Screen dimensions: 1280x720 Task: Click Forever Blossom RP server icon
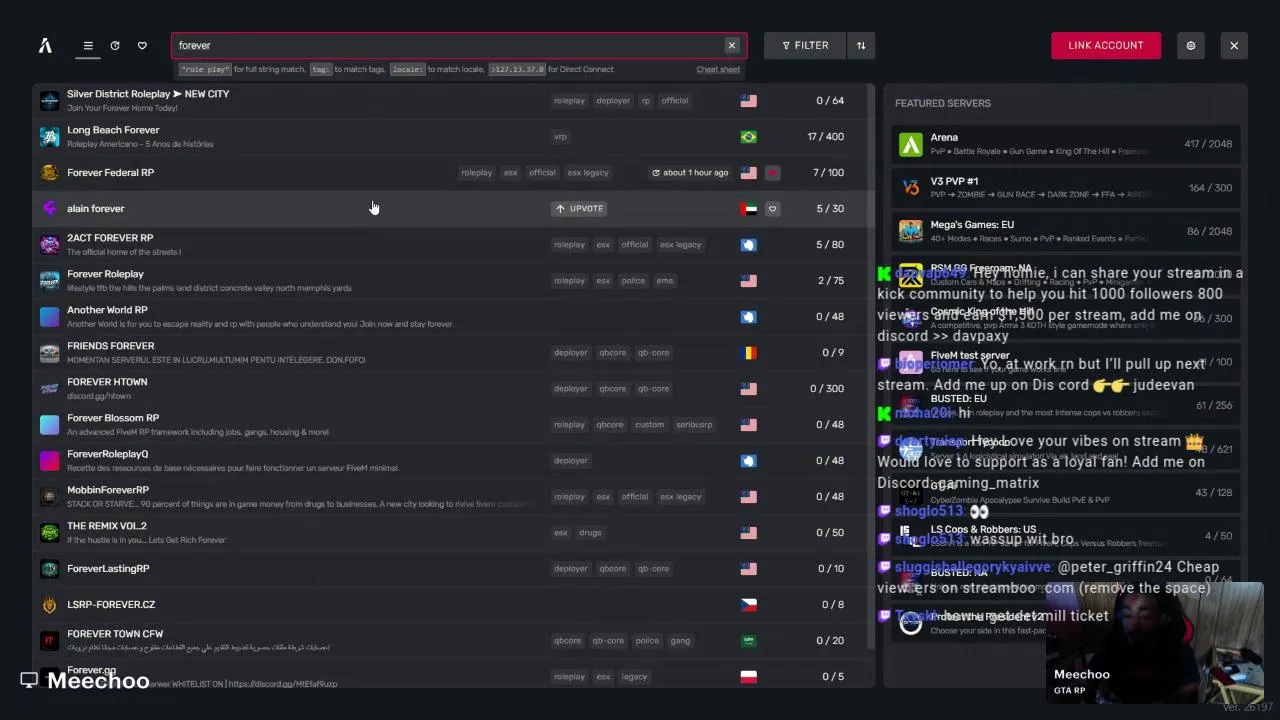pyautogui.click(x=49, y=424)
